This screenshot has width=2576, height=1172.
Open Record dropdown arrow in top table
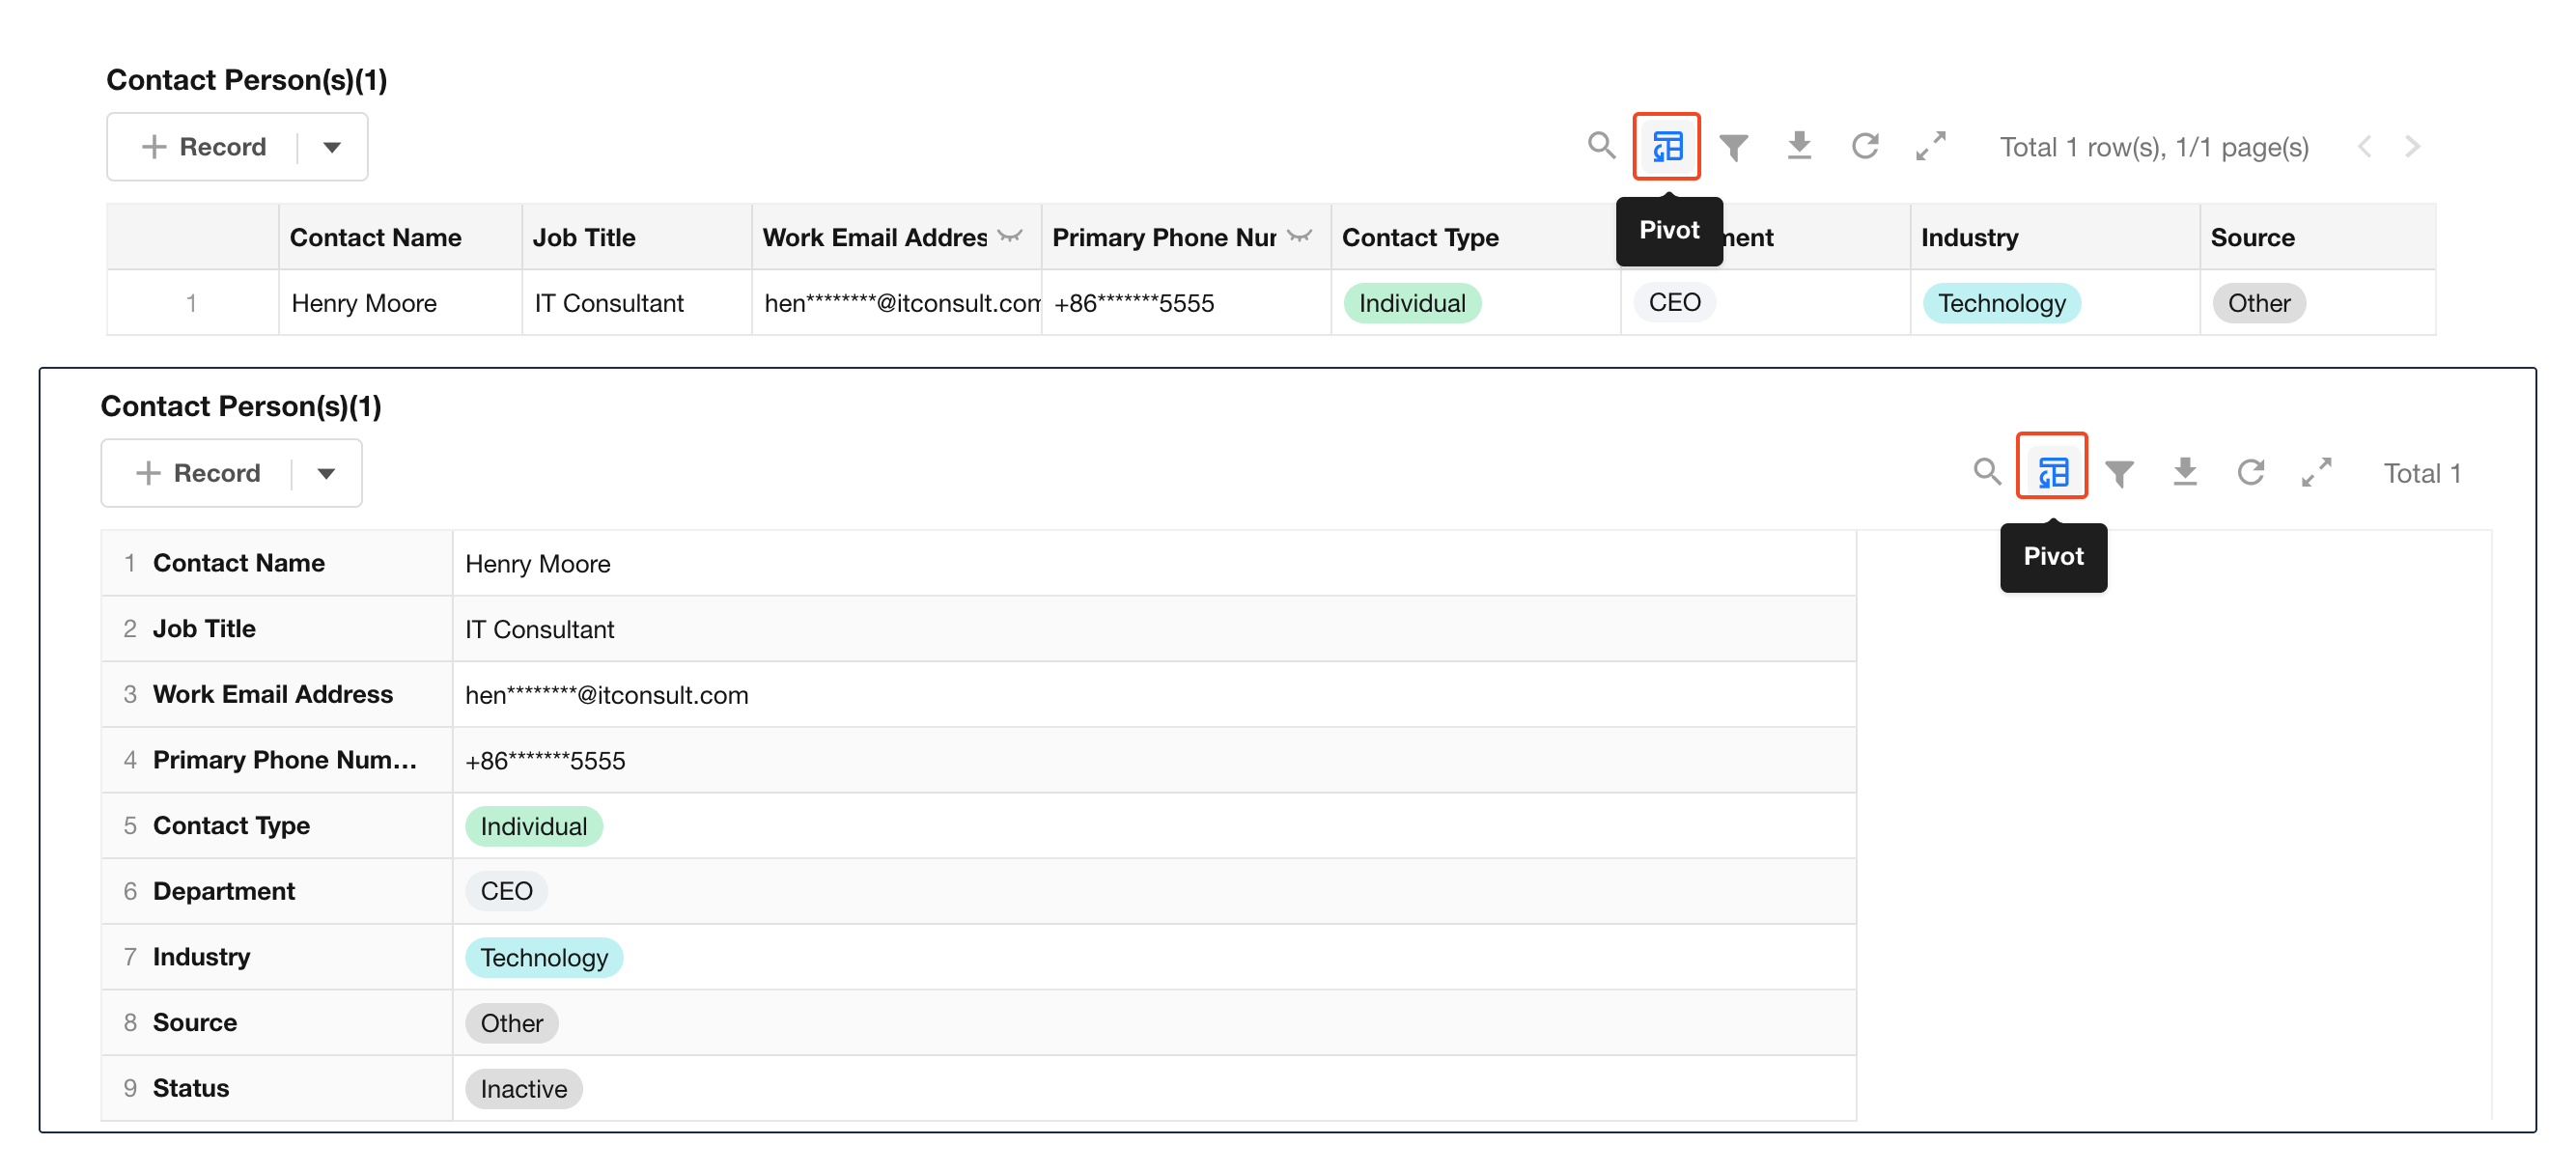pos(332,147)
